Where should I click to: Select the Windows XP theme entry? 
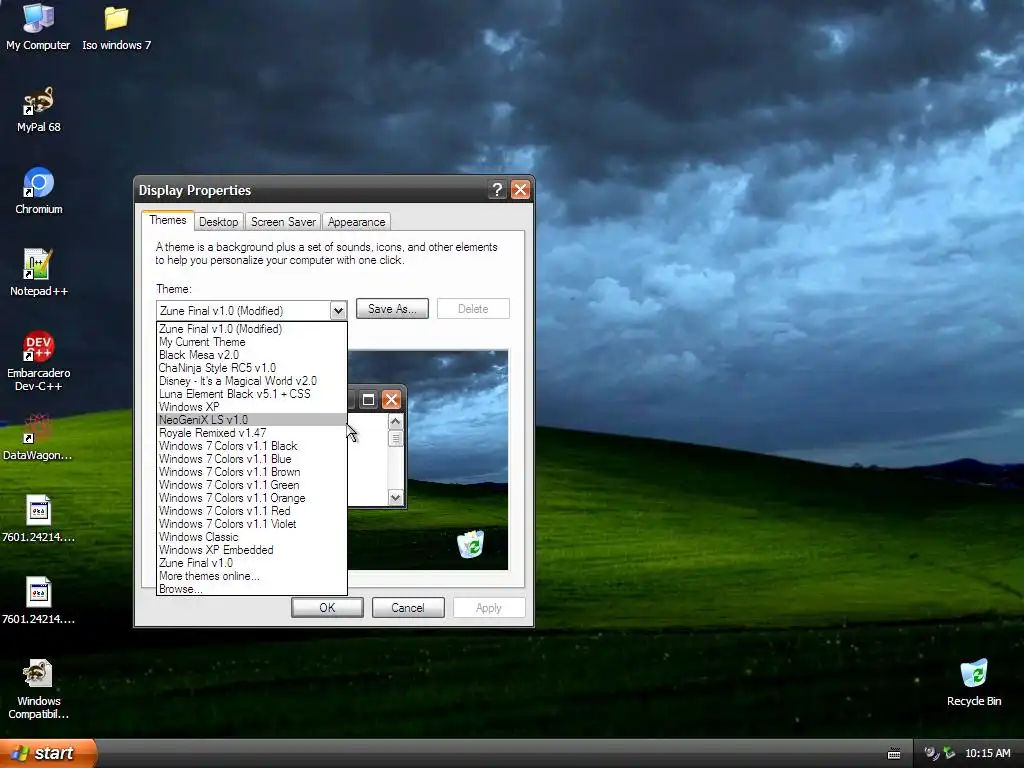252,407
